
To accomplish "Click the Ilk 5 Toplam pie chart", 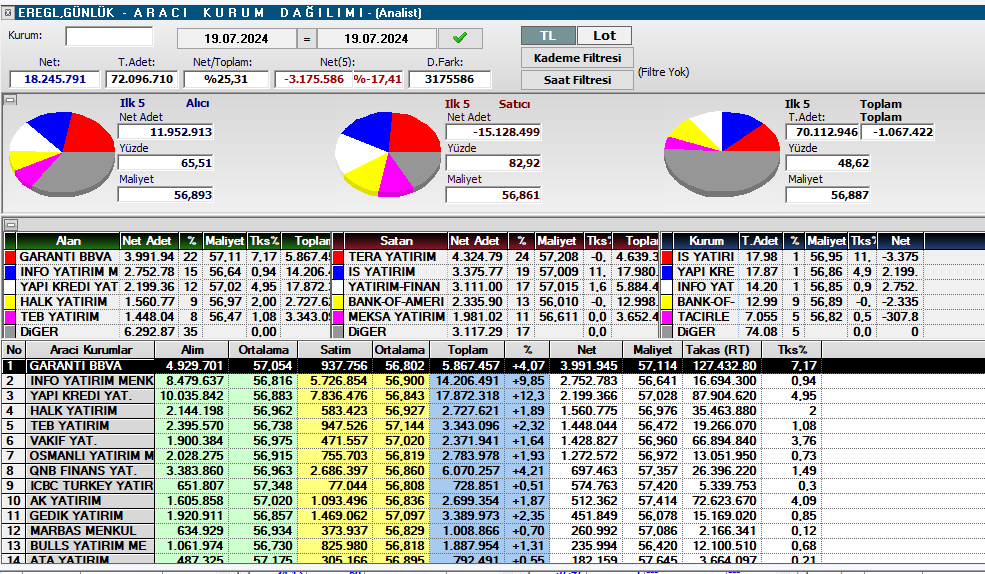I will click(722, 154).
